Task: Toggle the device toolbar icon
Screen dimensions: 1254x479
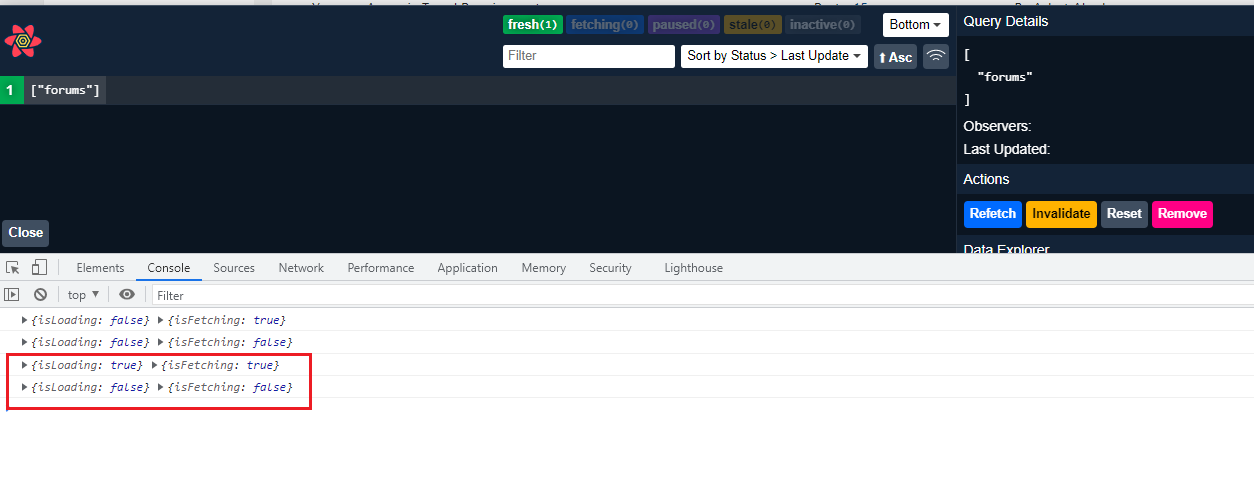Action: pyautogui.click(x=39, y=268)
